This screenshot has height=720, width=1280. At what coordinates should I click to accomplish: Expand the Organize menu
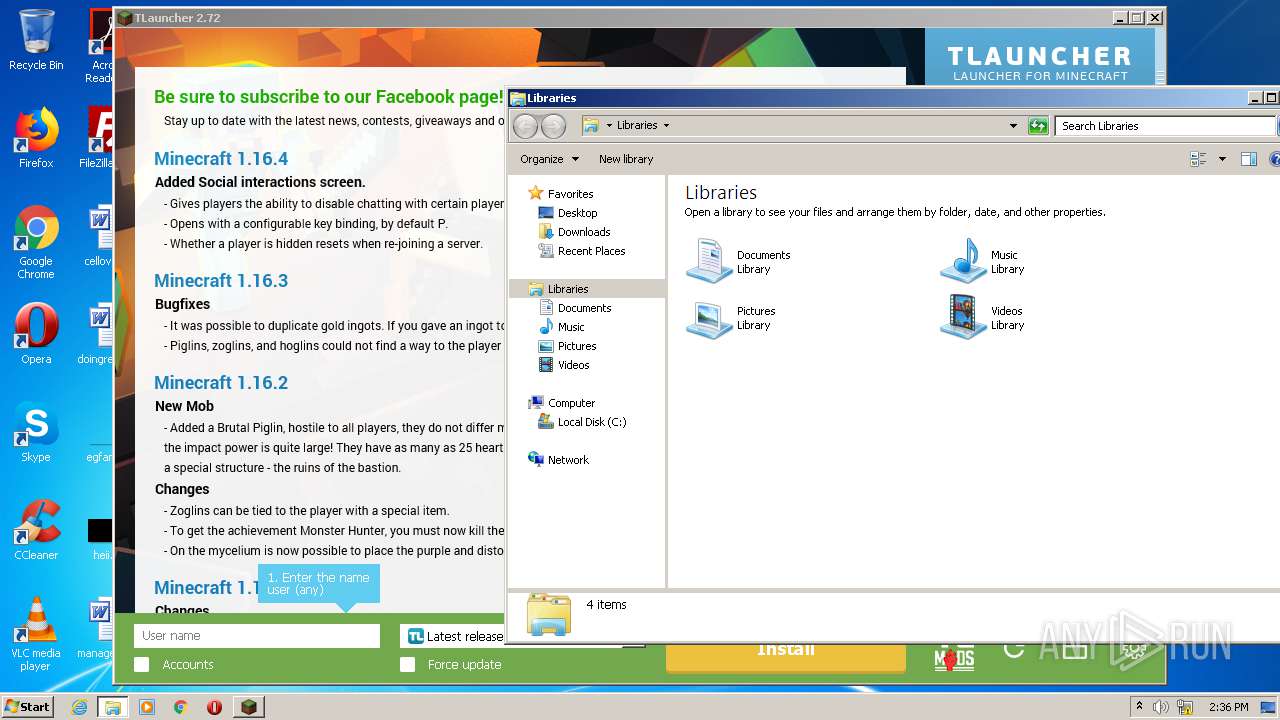pos(549,159)
